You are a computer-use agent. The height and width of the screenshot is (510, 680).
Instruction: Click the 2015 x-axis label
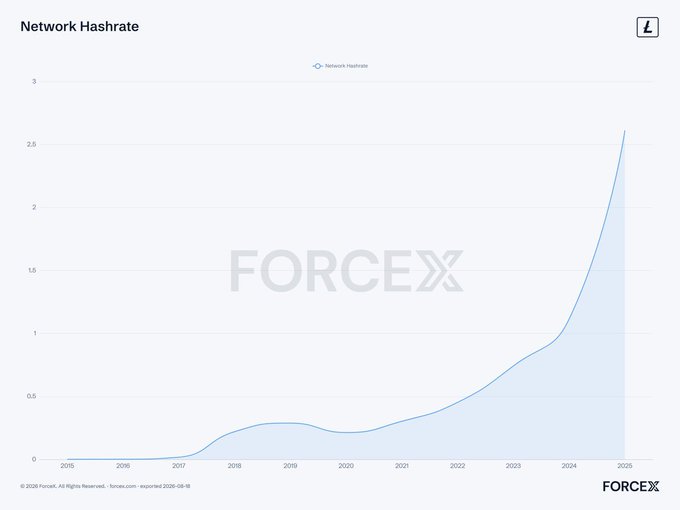tap(67, 466)
